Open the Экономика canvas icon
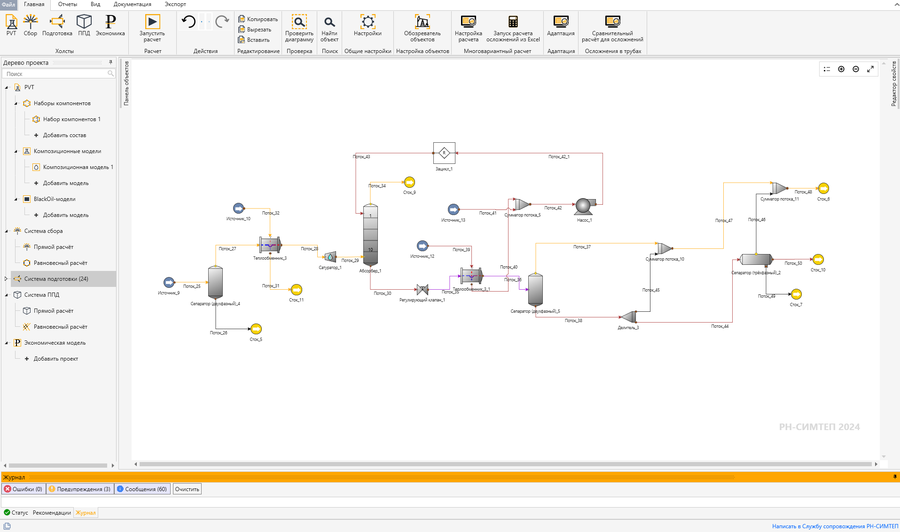This screenshot has width=900, height=532. 110,25
